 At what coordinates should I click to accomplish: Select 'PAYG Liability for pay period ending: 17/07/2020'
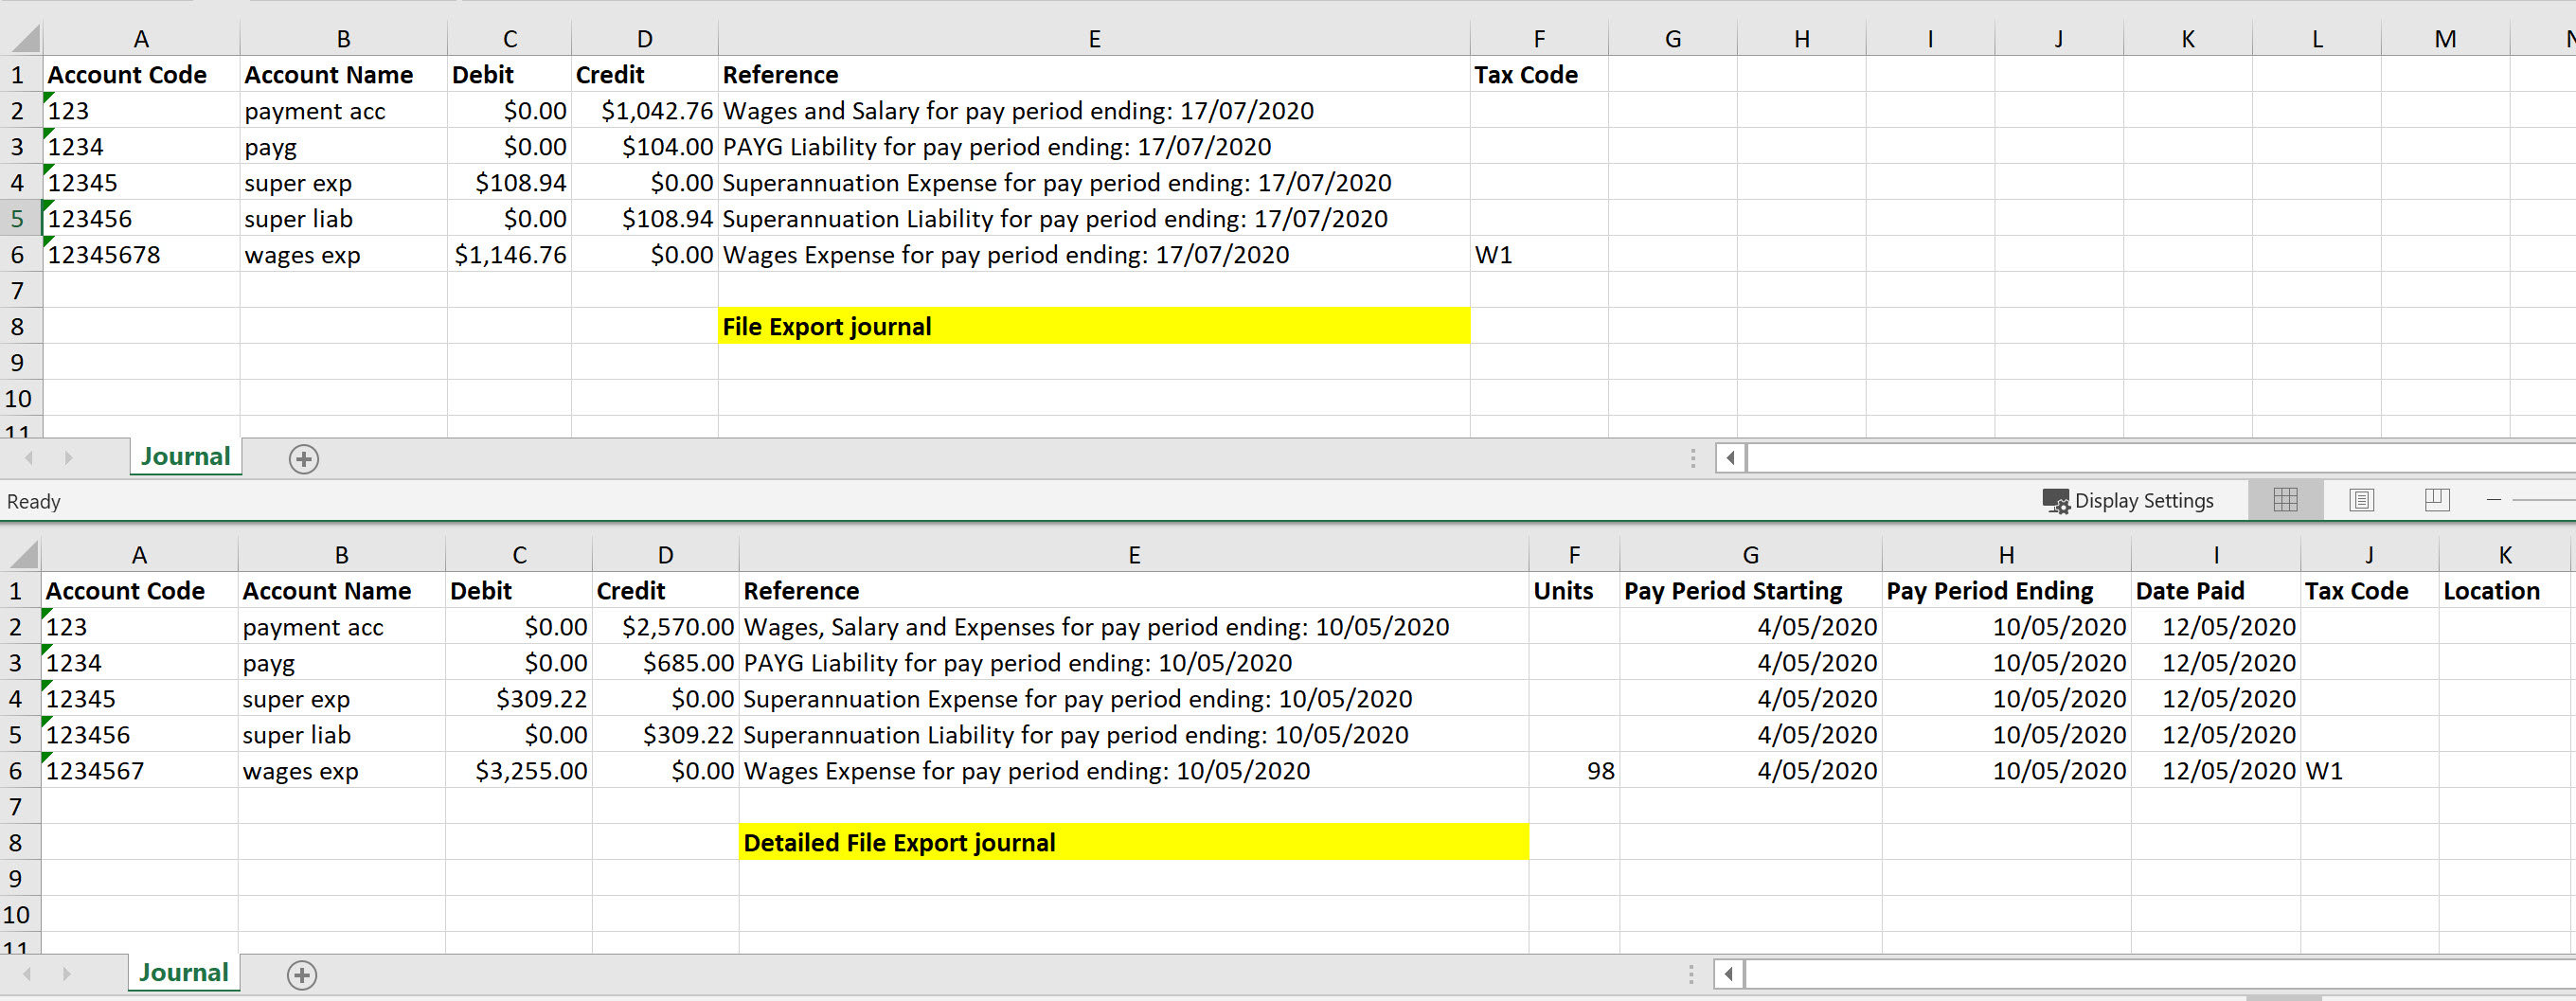1094,146
